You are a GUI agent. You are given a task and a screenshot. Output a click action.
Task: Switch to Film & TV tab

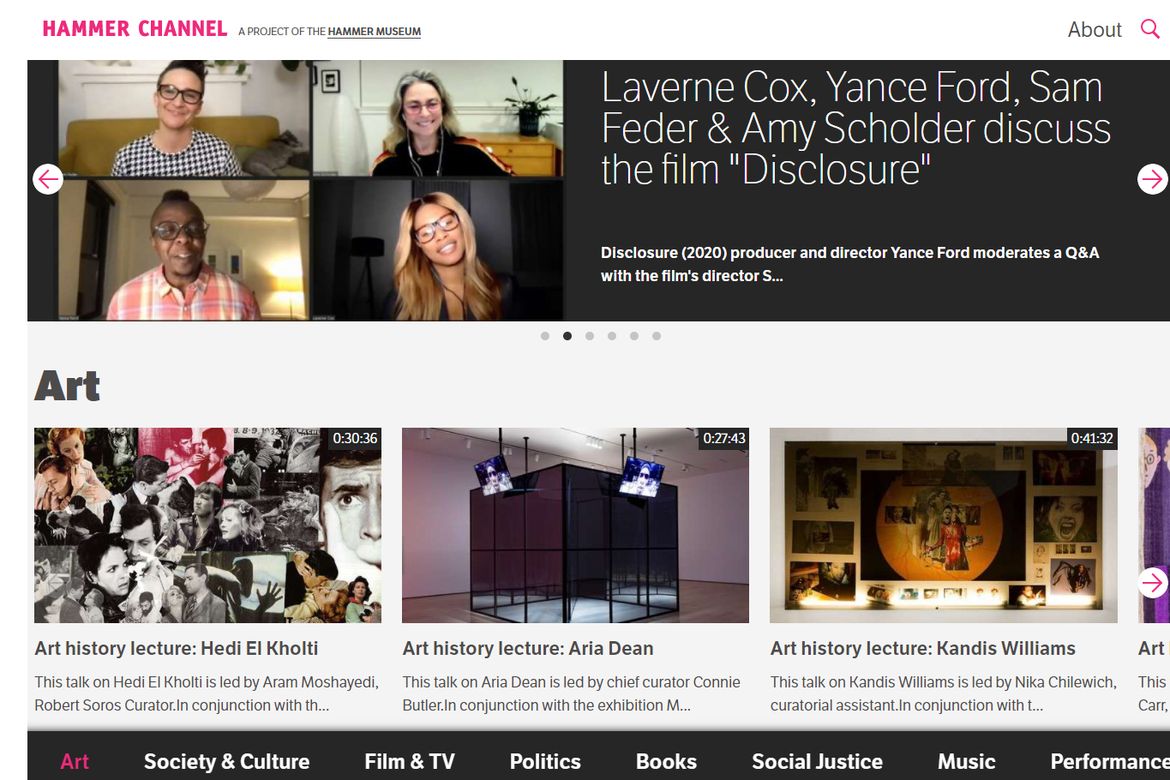click(410, 761)
